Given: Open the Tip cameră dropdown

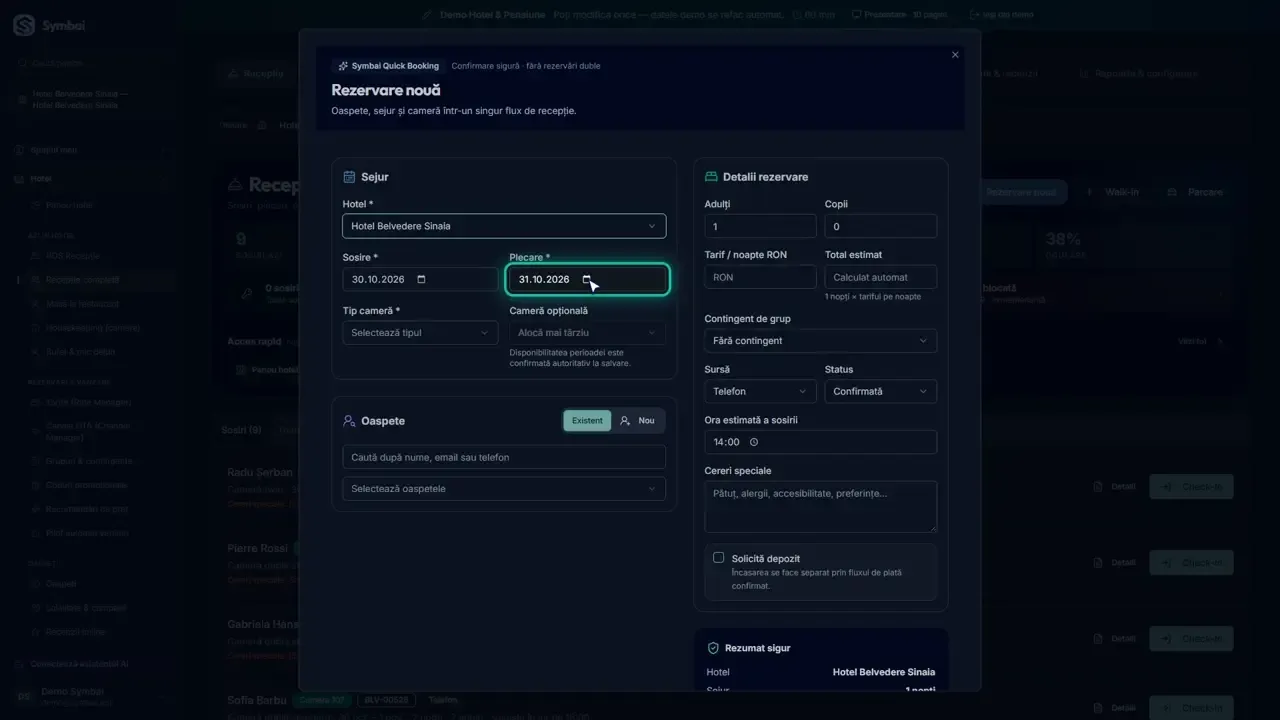Looking at the screenshot, I should click(420, 333).
